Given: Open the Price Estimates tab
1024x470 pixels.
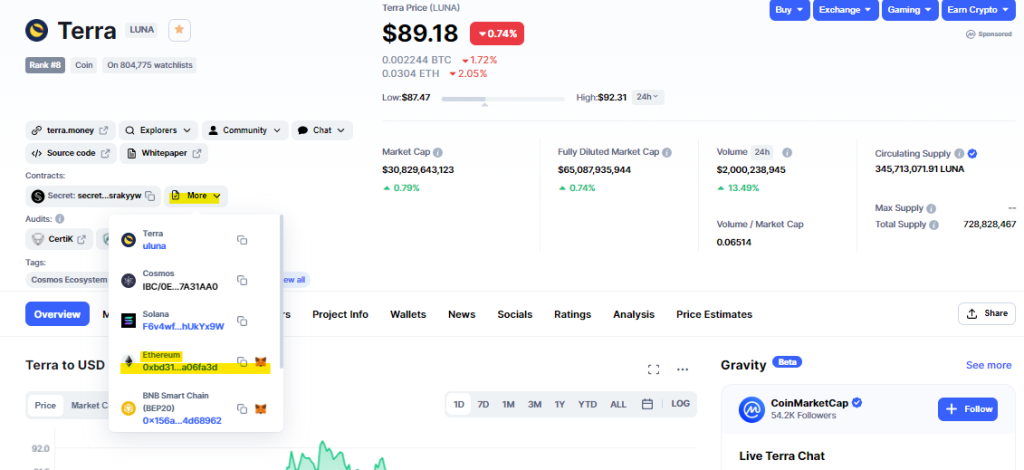Looking at the screenshot, I should [714, 315].
